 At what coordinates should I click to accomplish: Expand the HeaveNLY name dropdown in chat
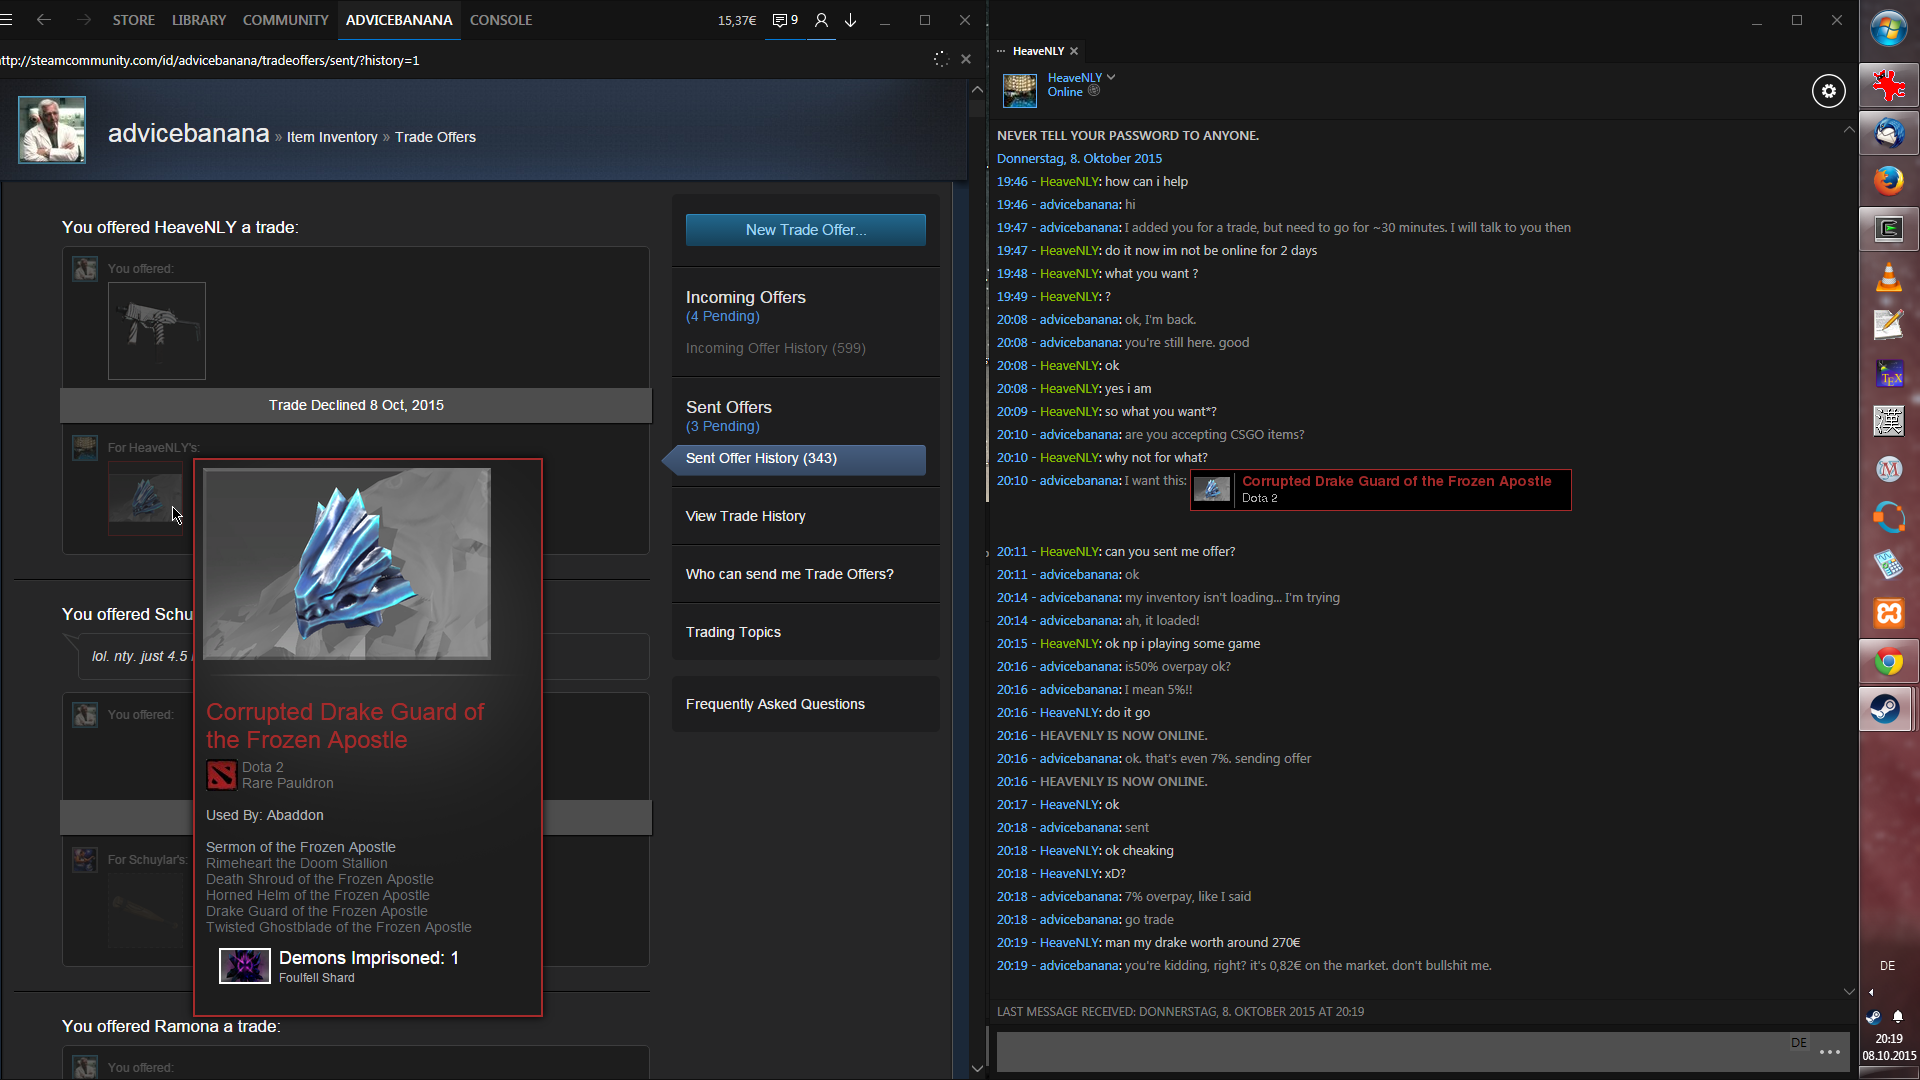(x=1111, y=77)
